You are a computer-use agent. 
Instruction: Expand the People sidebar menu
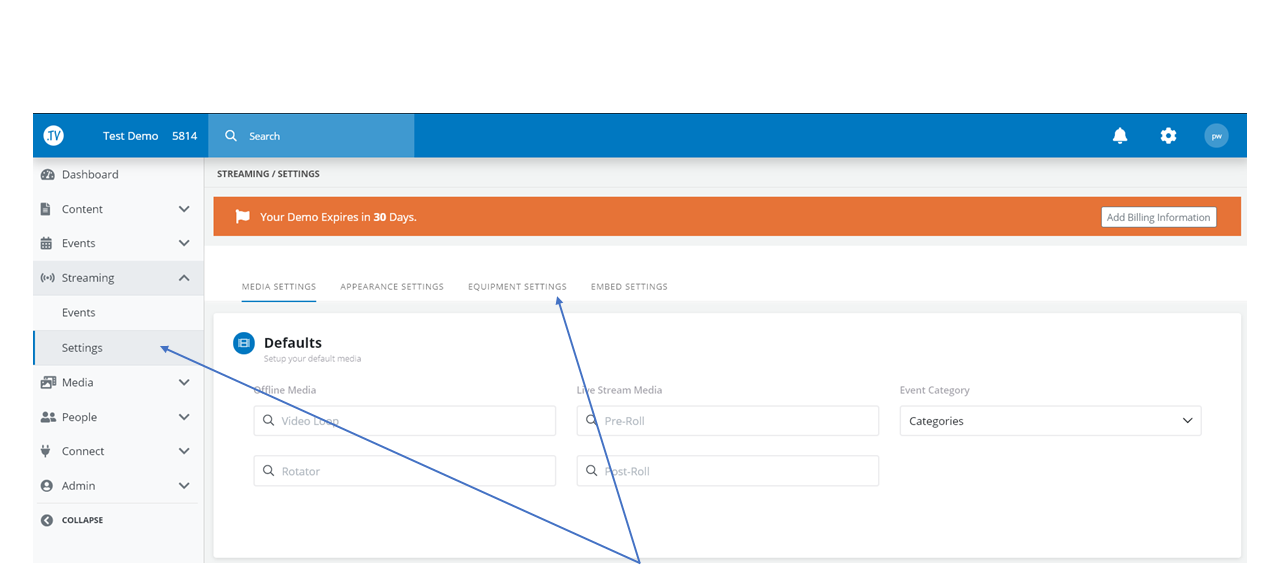(183, 417)
